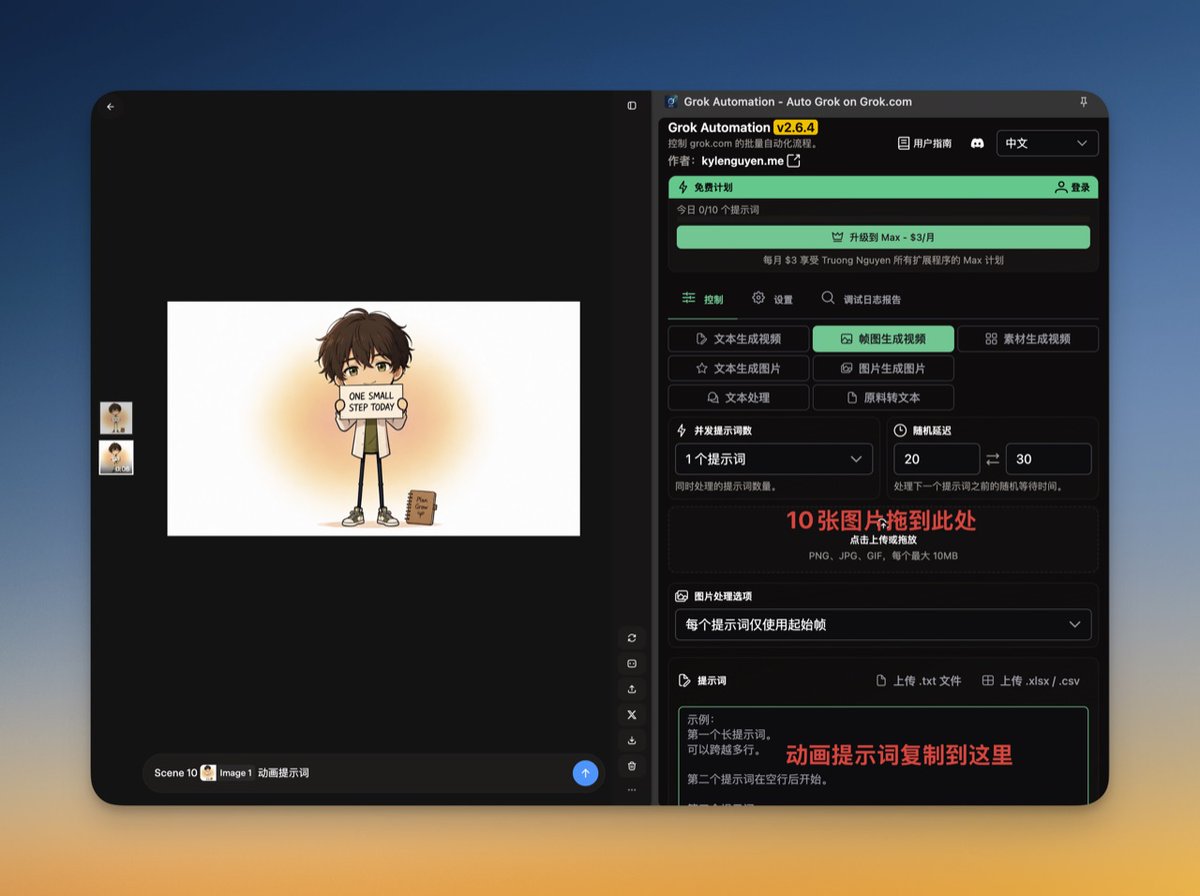Select the first image thumbnail in left strip
This screenshot has width=1200, height=896.
coord(116,417)
